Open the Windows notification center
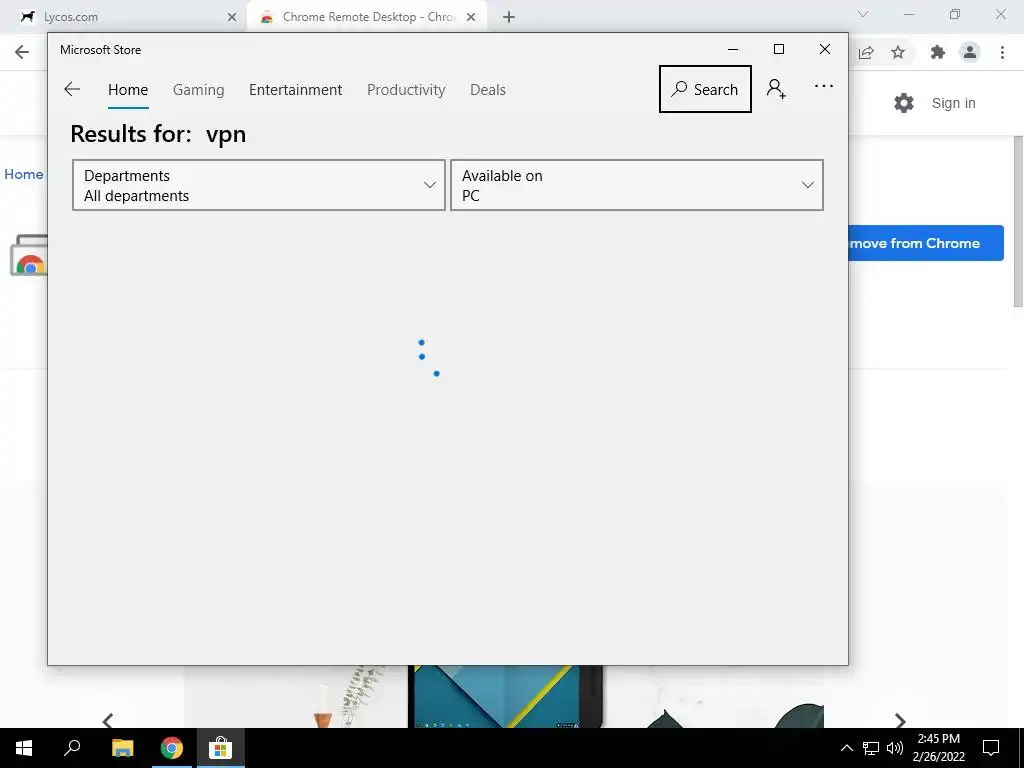Image resolution: width=1024 pixels, height=768 pixels. coord(991,748)
